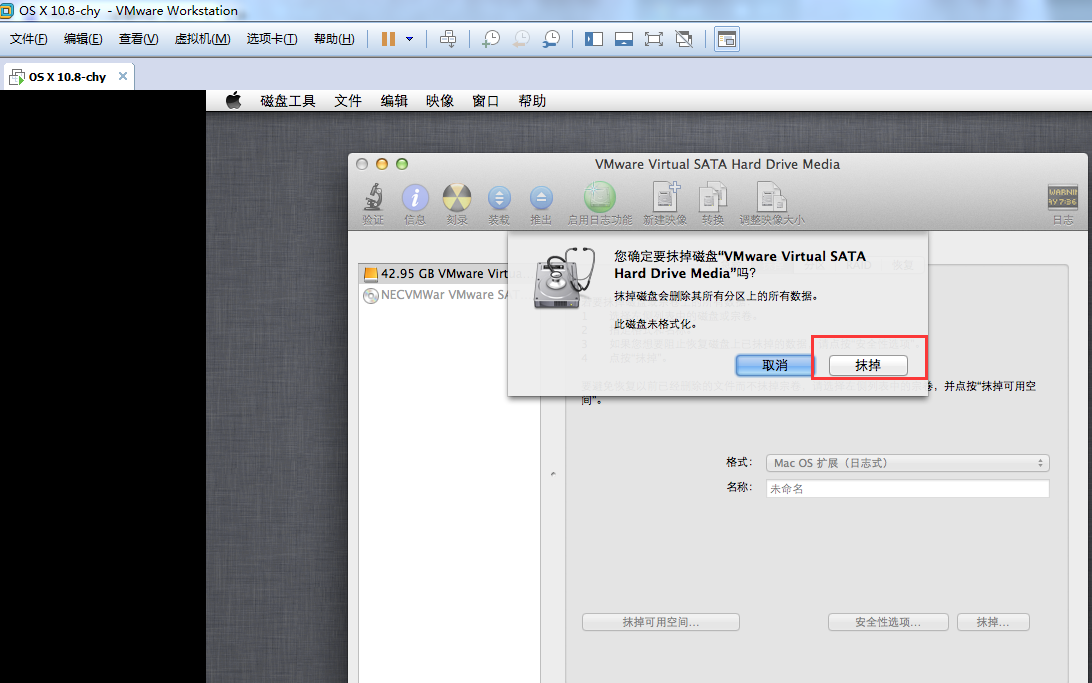The height and width of the screenshot is (683, 1092).
Task: Cancel the erase dialog with 取消
Action: [774, 365]
